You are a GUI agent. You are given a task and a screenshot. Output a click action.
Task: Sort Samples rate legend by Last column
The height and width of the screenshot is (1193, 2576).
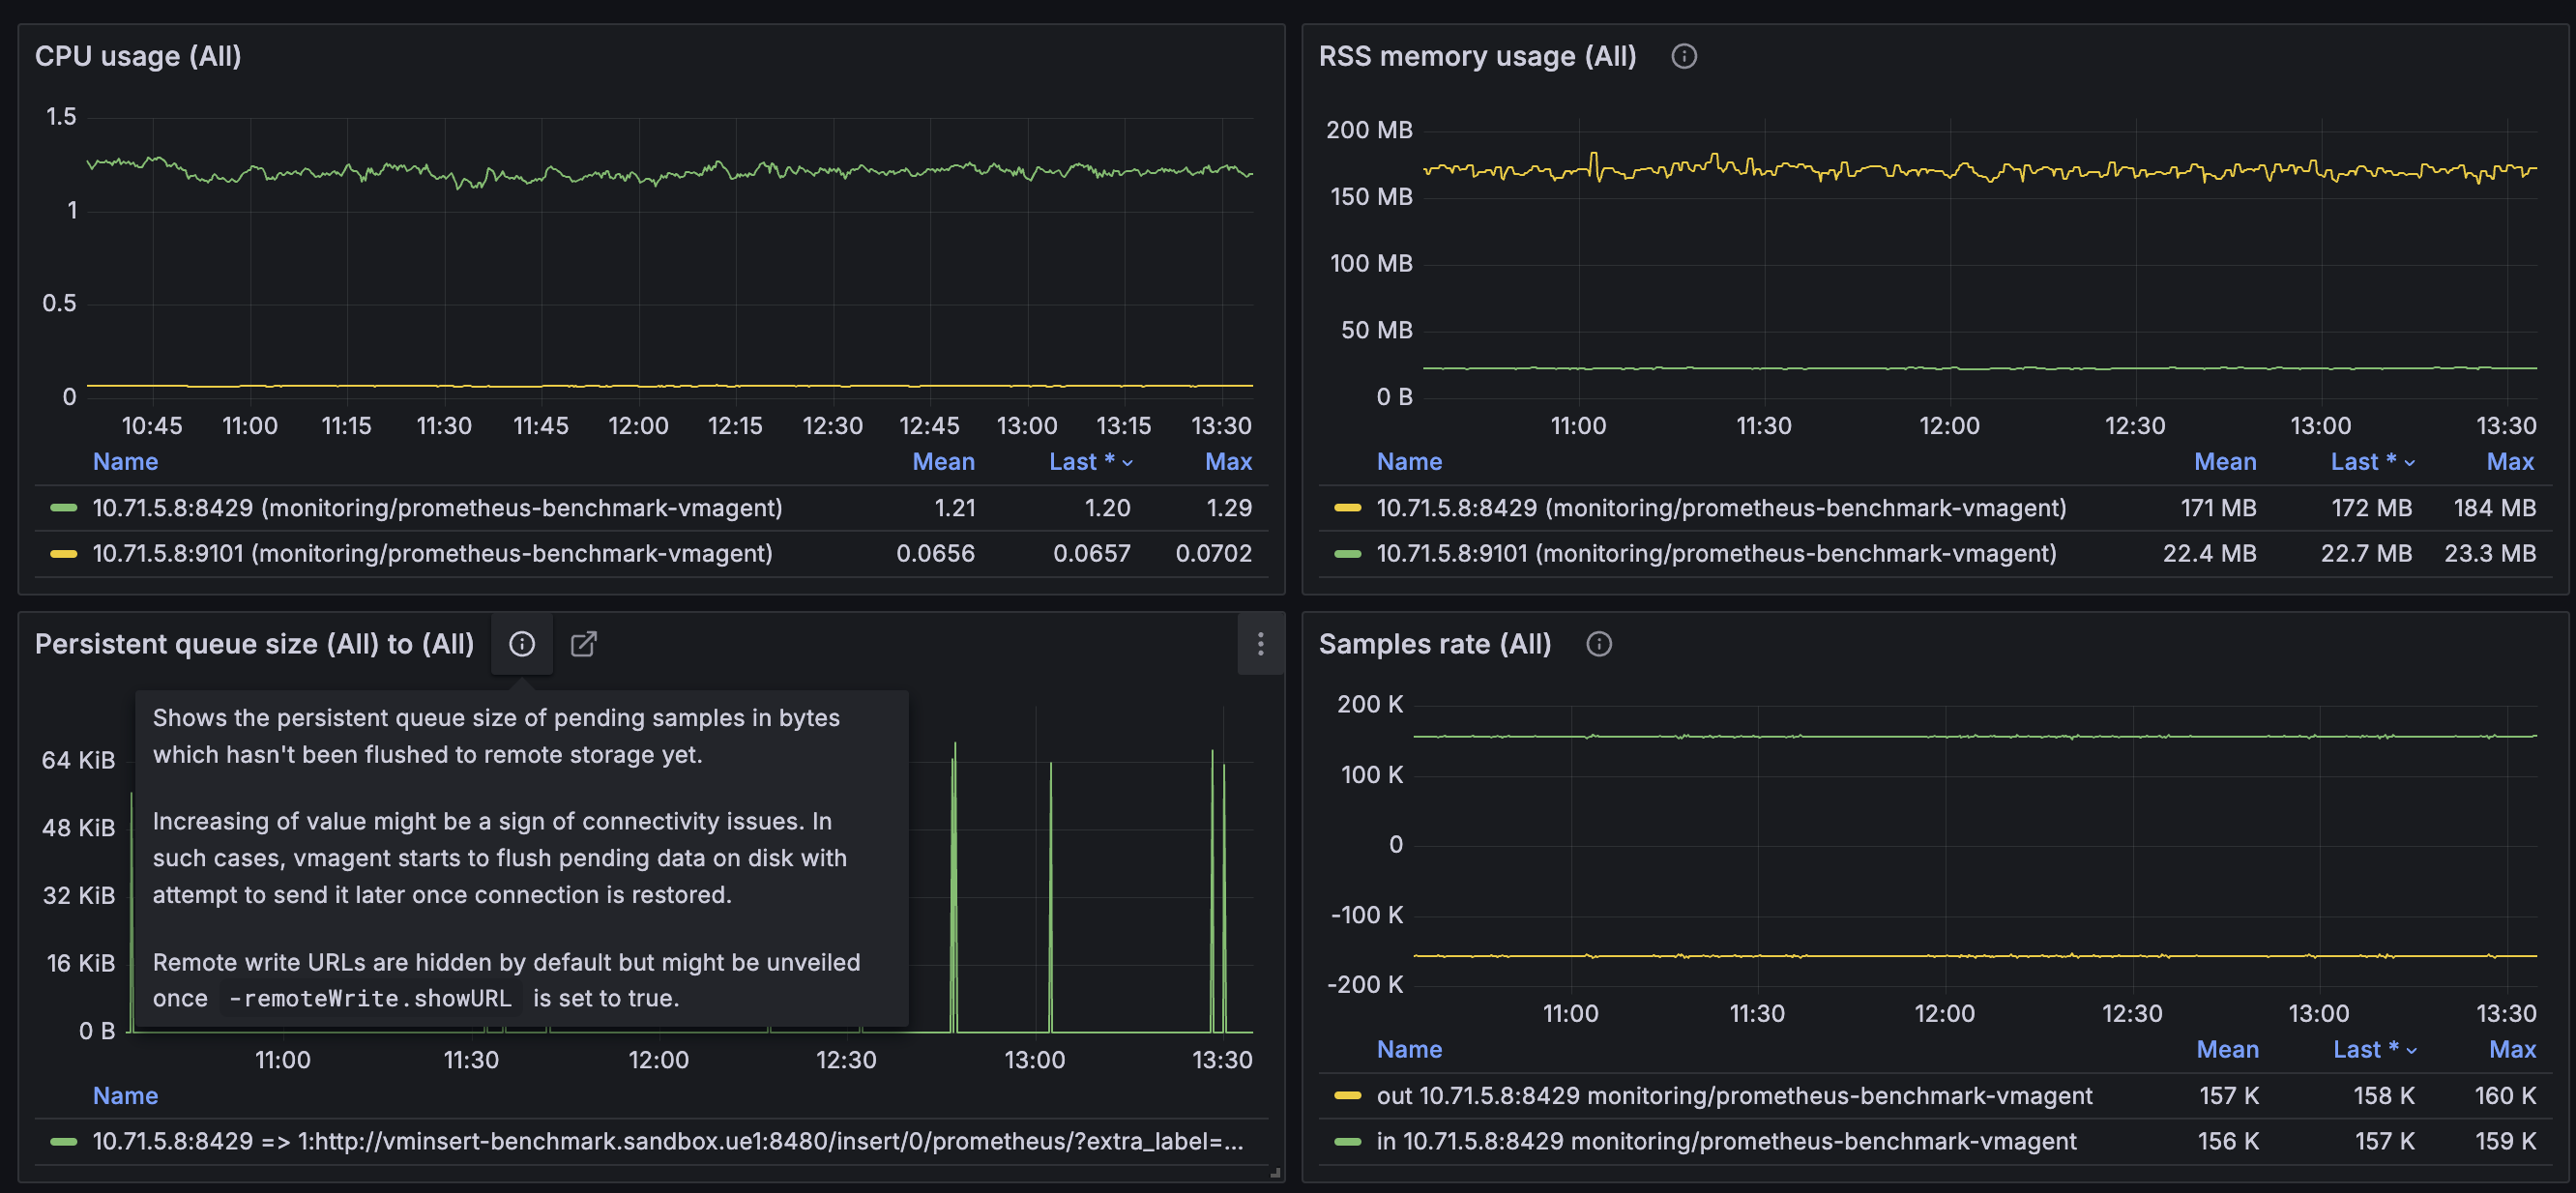tap(2374, 1050)
